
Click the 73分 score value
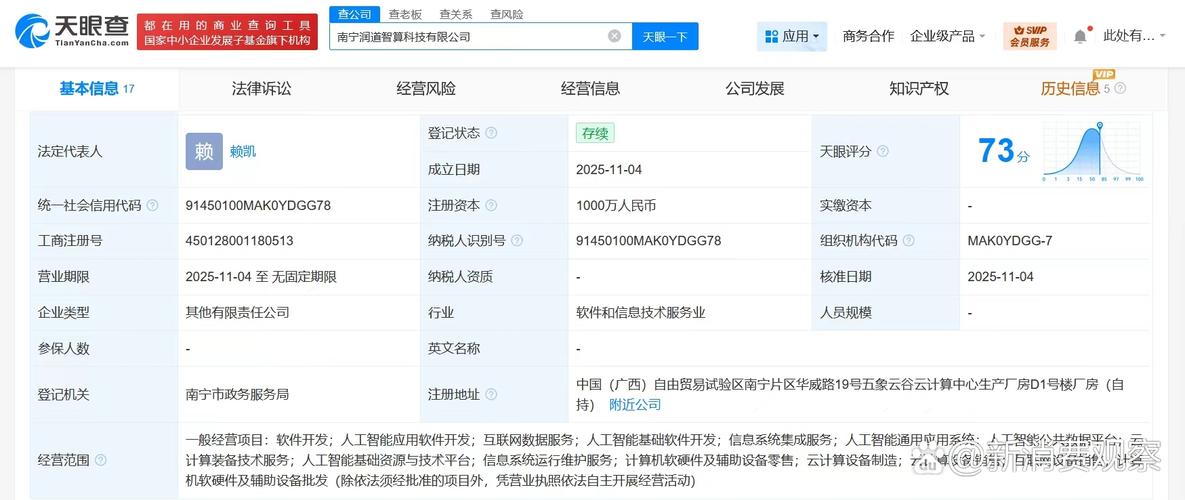(x=1004, y=150)
